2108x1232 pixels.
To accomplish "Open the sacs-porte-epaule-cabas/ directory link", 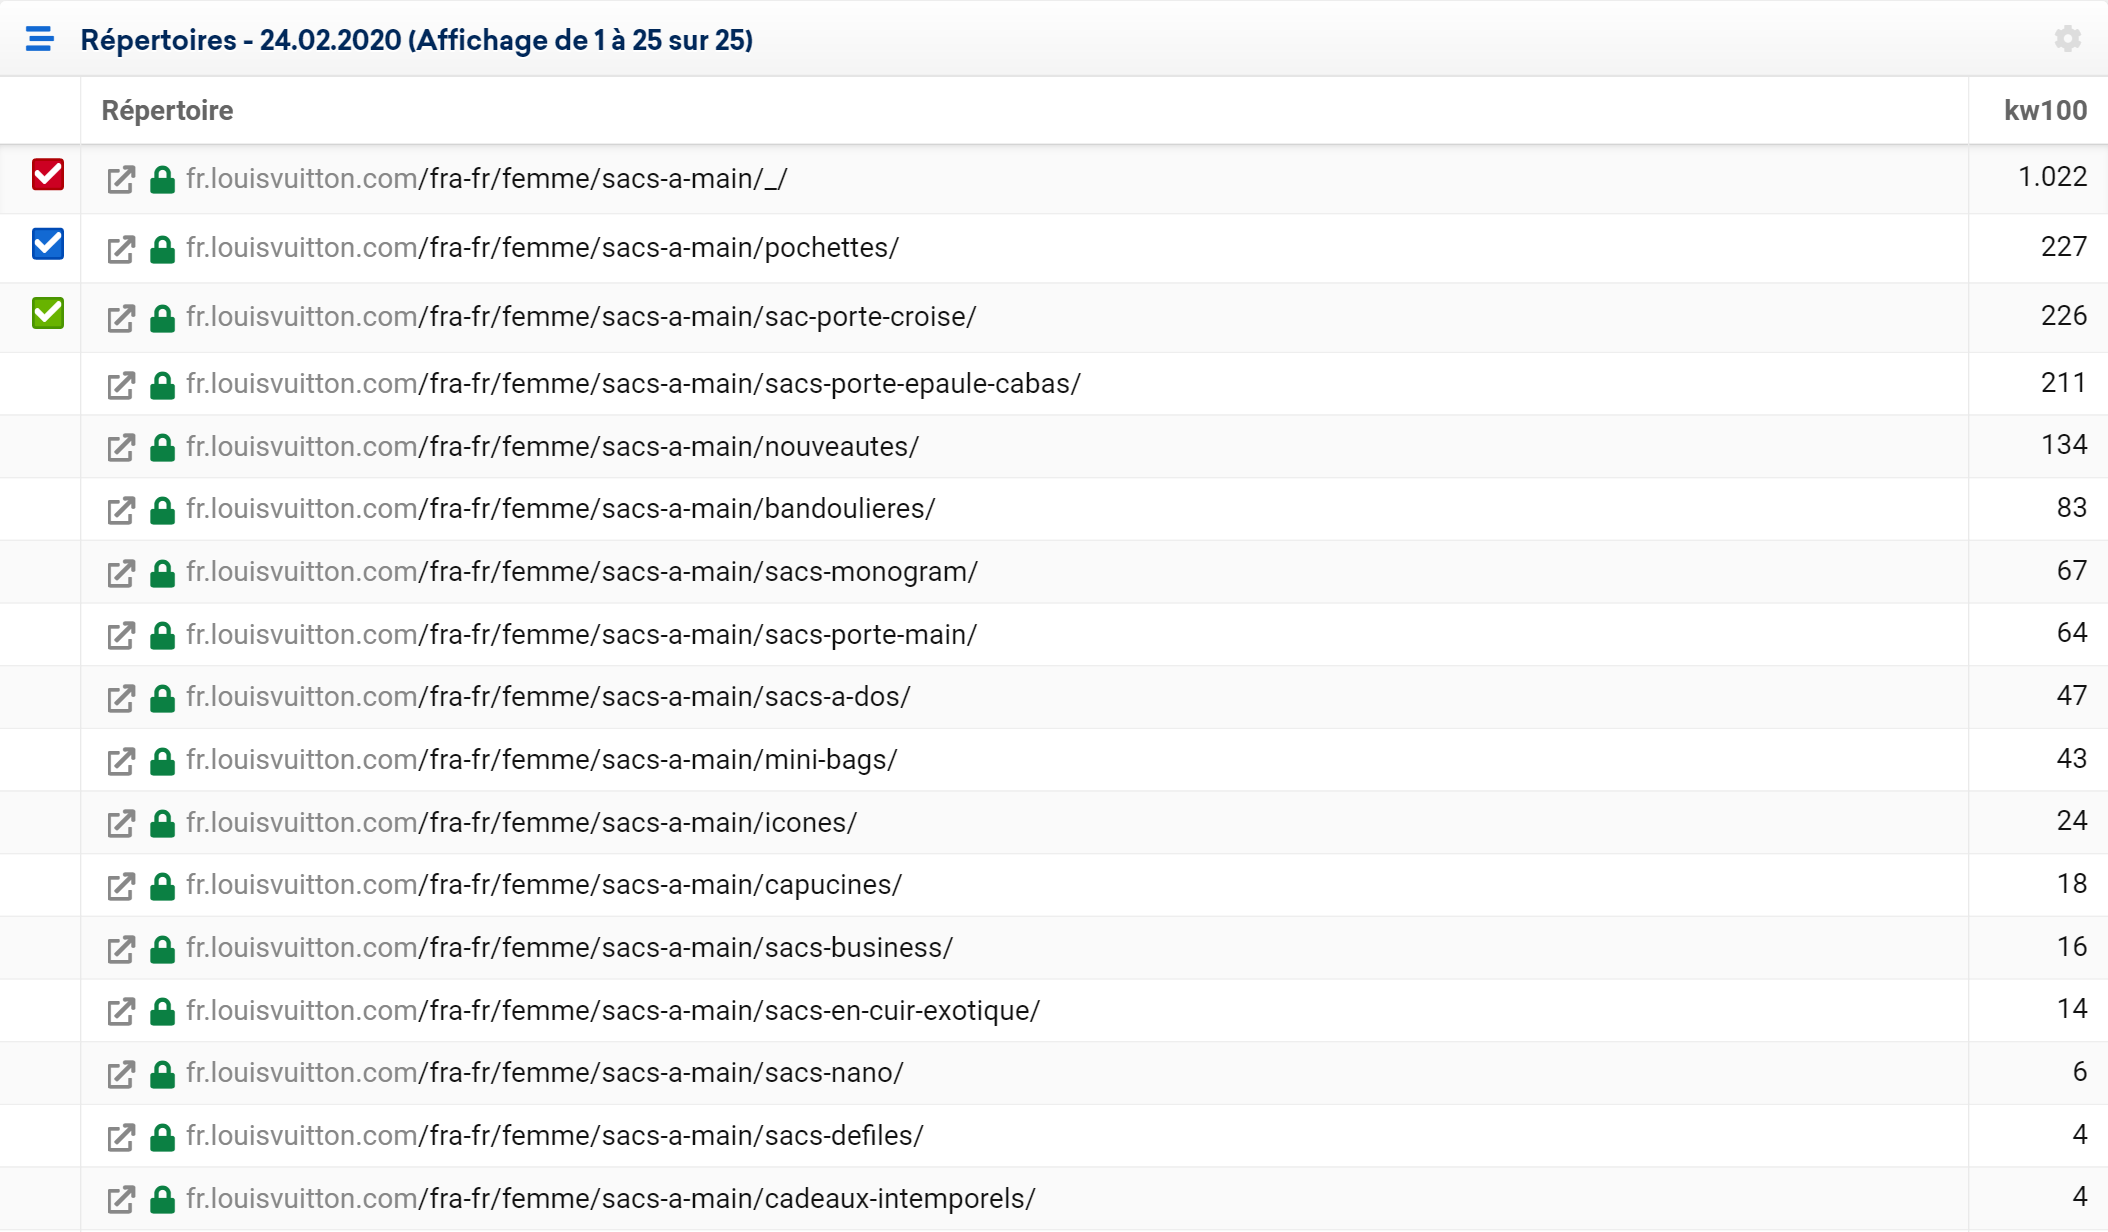I will pyautogui.click(x=634, y=384).
